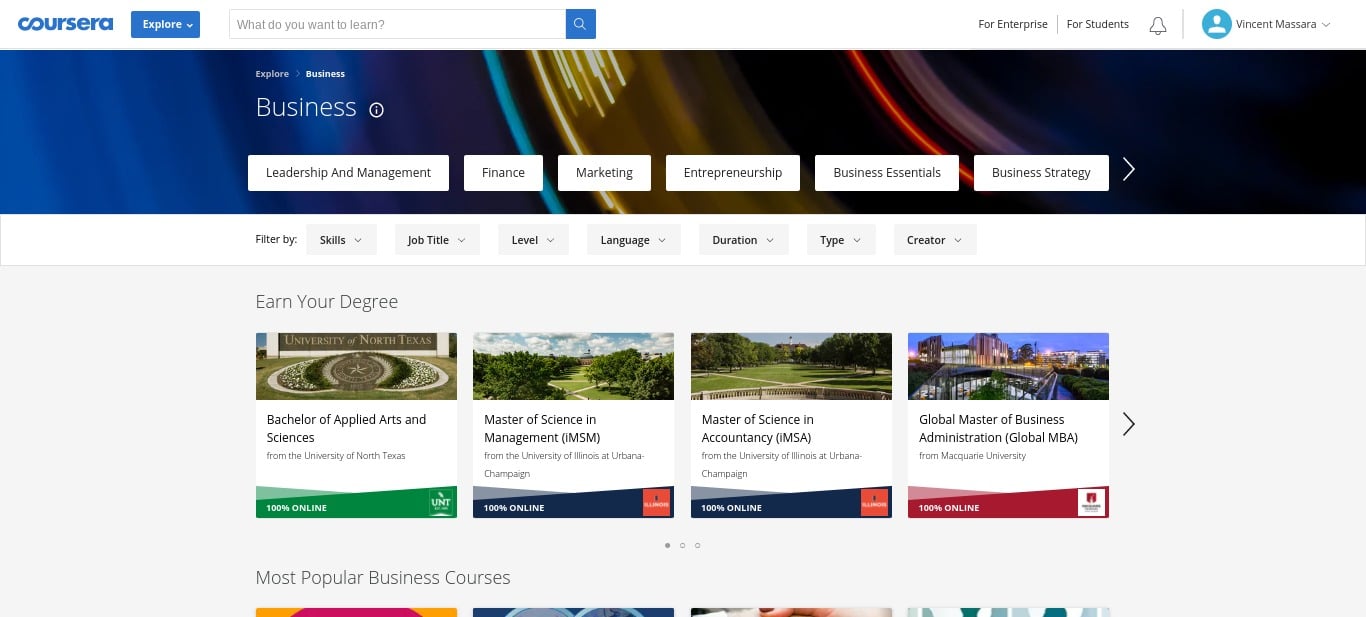
Task: Expand the Creator filter
Action: (935, 240)
